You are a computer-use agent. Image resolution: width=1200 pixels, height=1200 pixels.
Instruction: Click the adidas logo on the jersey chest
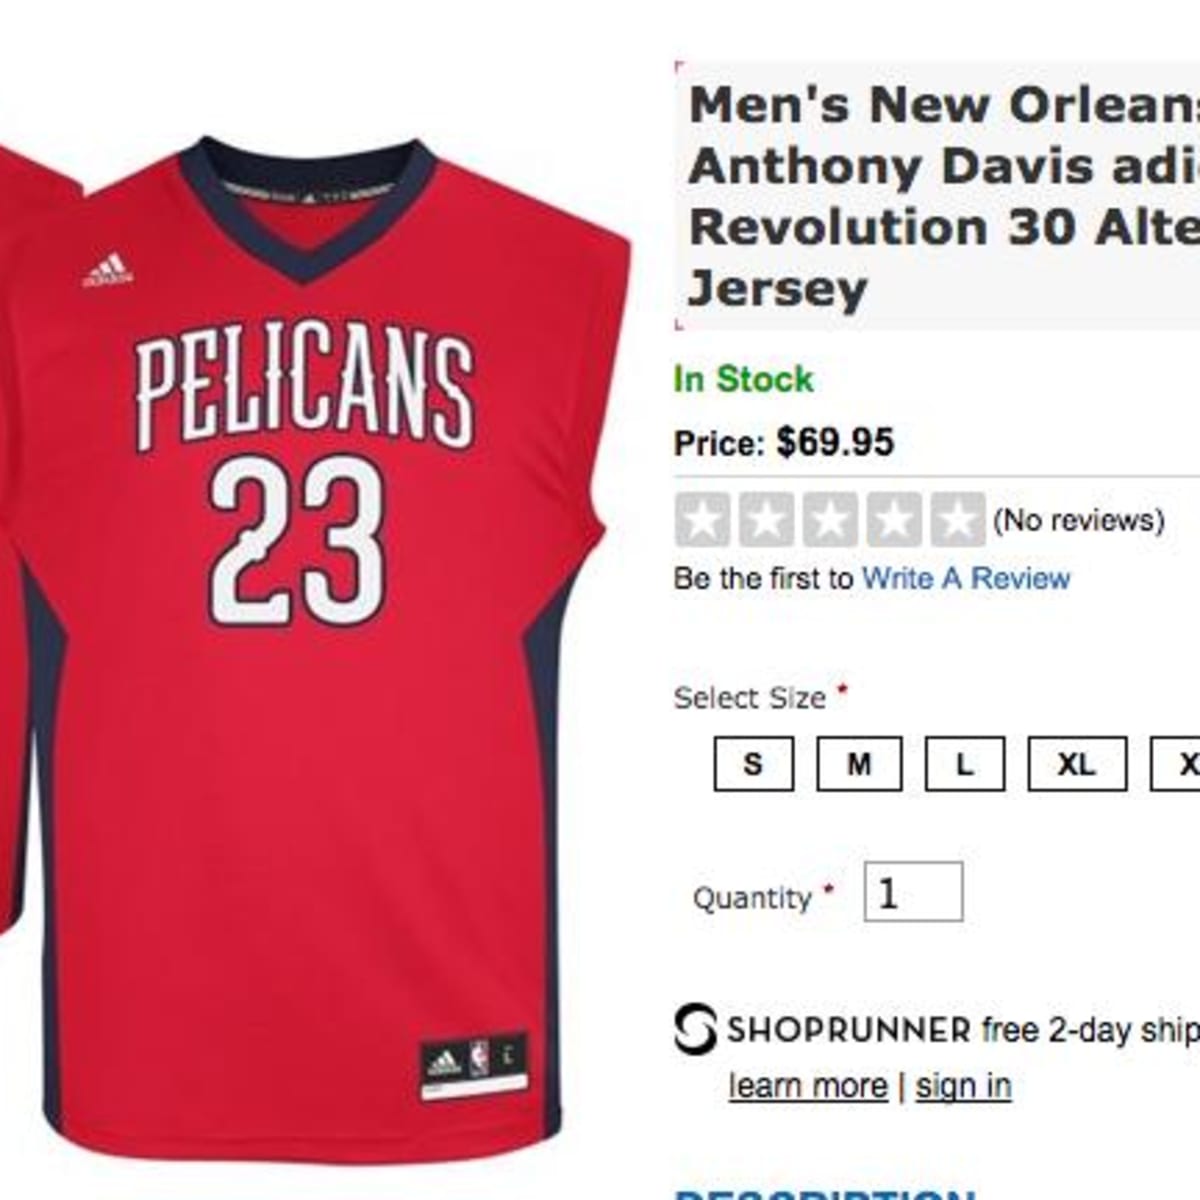click(x=107, y=270)
